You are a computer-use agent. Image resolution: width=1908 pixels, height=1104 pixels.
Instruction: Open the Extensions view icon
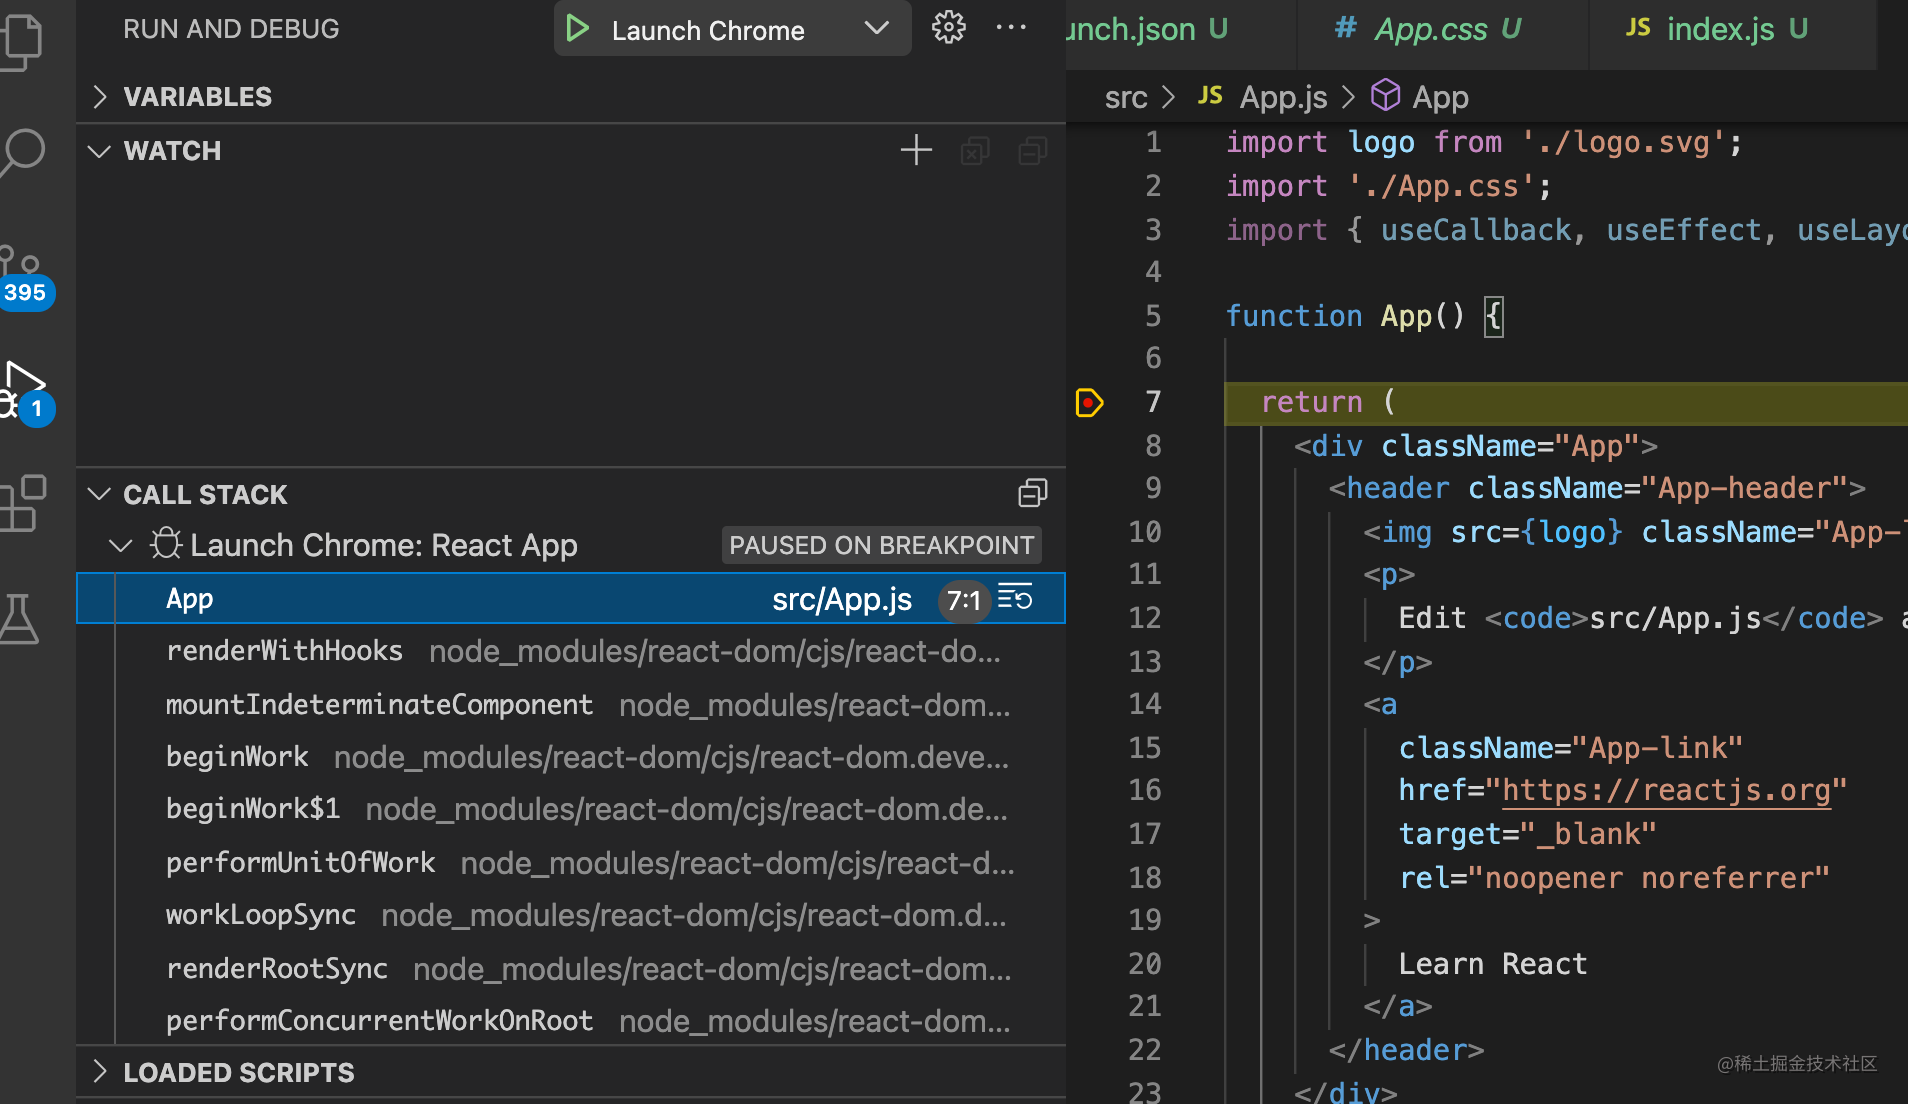point(22,503)
